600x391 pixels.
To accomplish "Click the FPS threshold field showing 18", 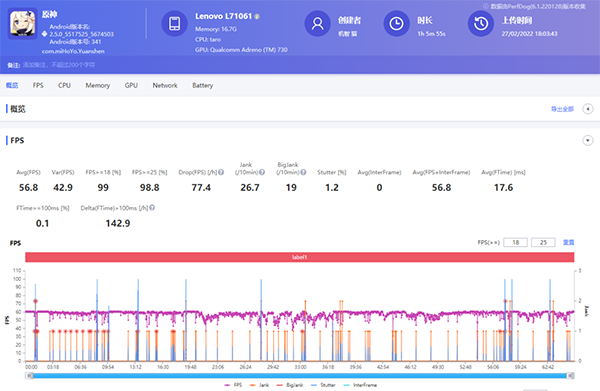I will click(515, 242).
